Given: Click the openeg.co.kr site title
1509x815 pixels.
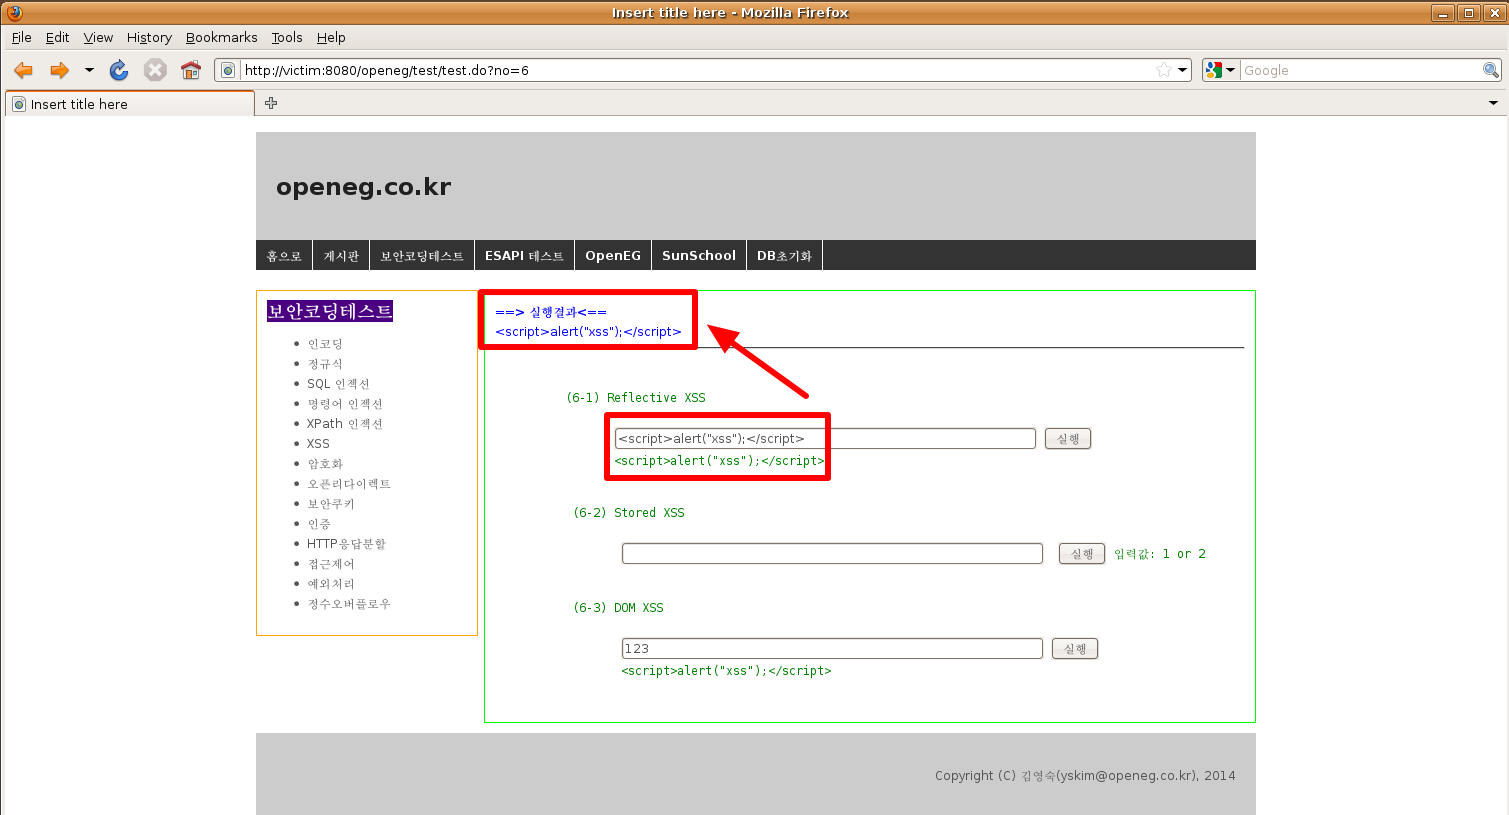Looking at the screenshot, I should click(x=364, y=187).
